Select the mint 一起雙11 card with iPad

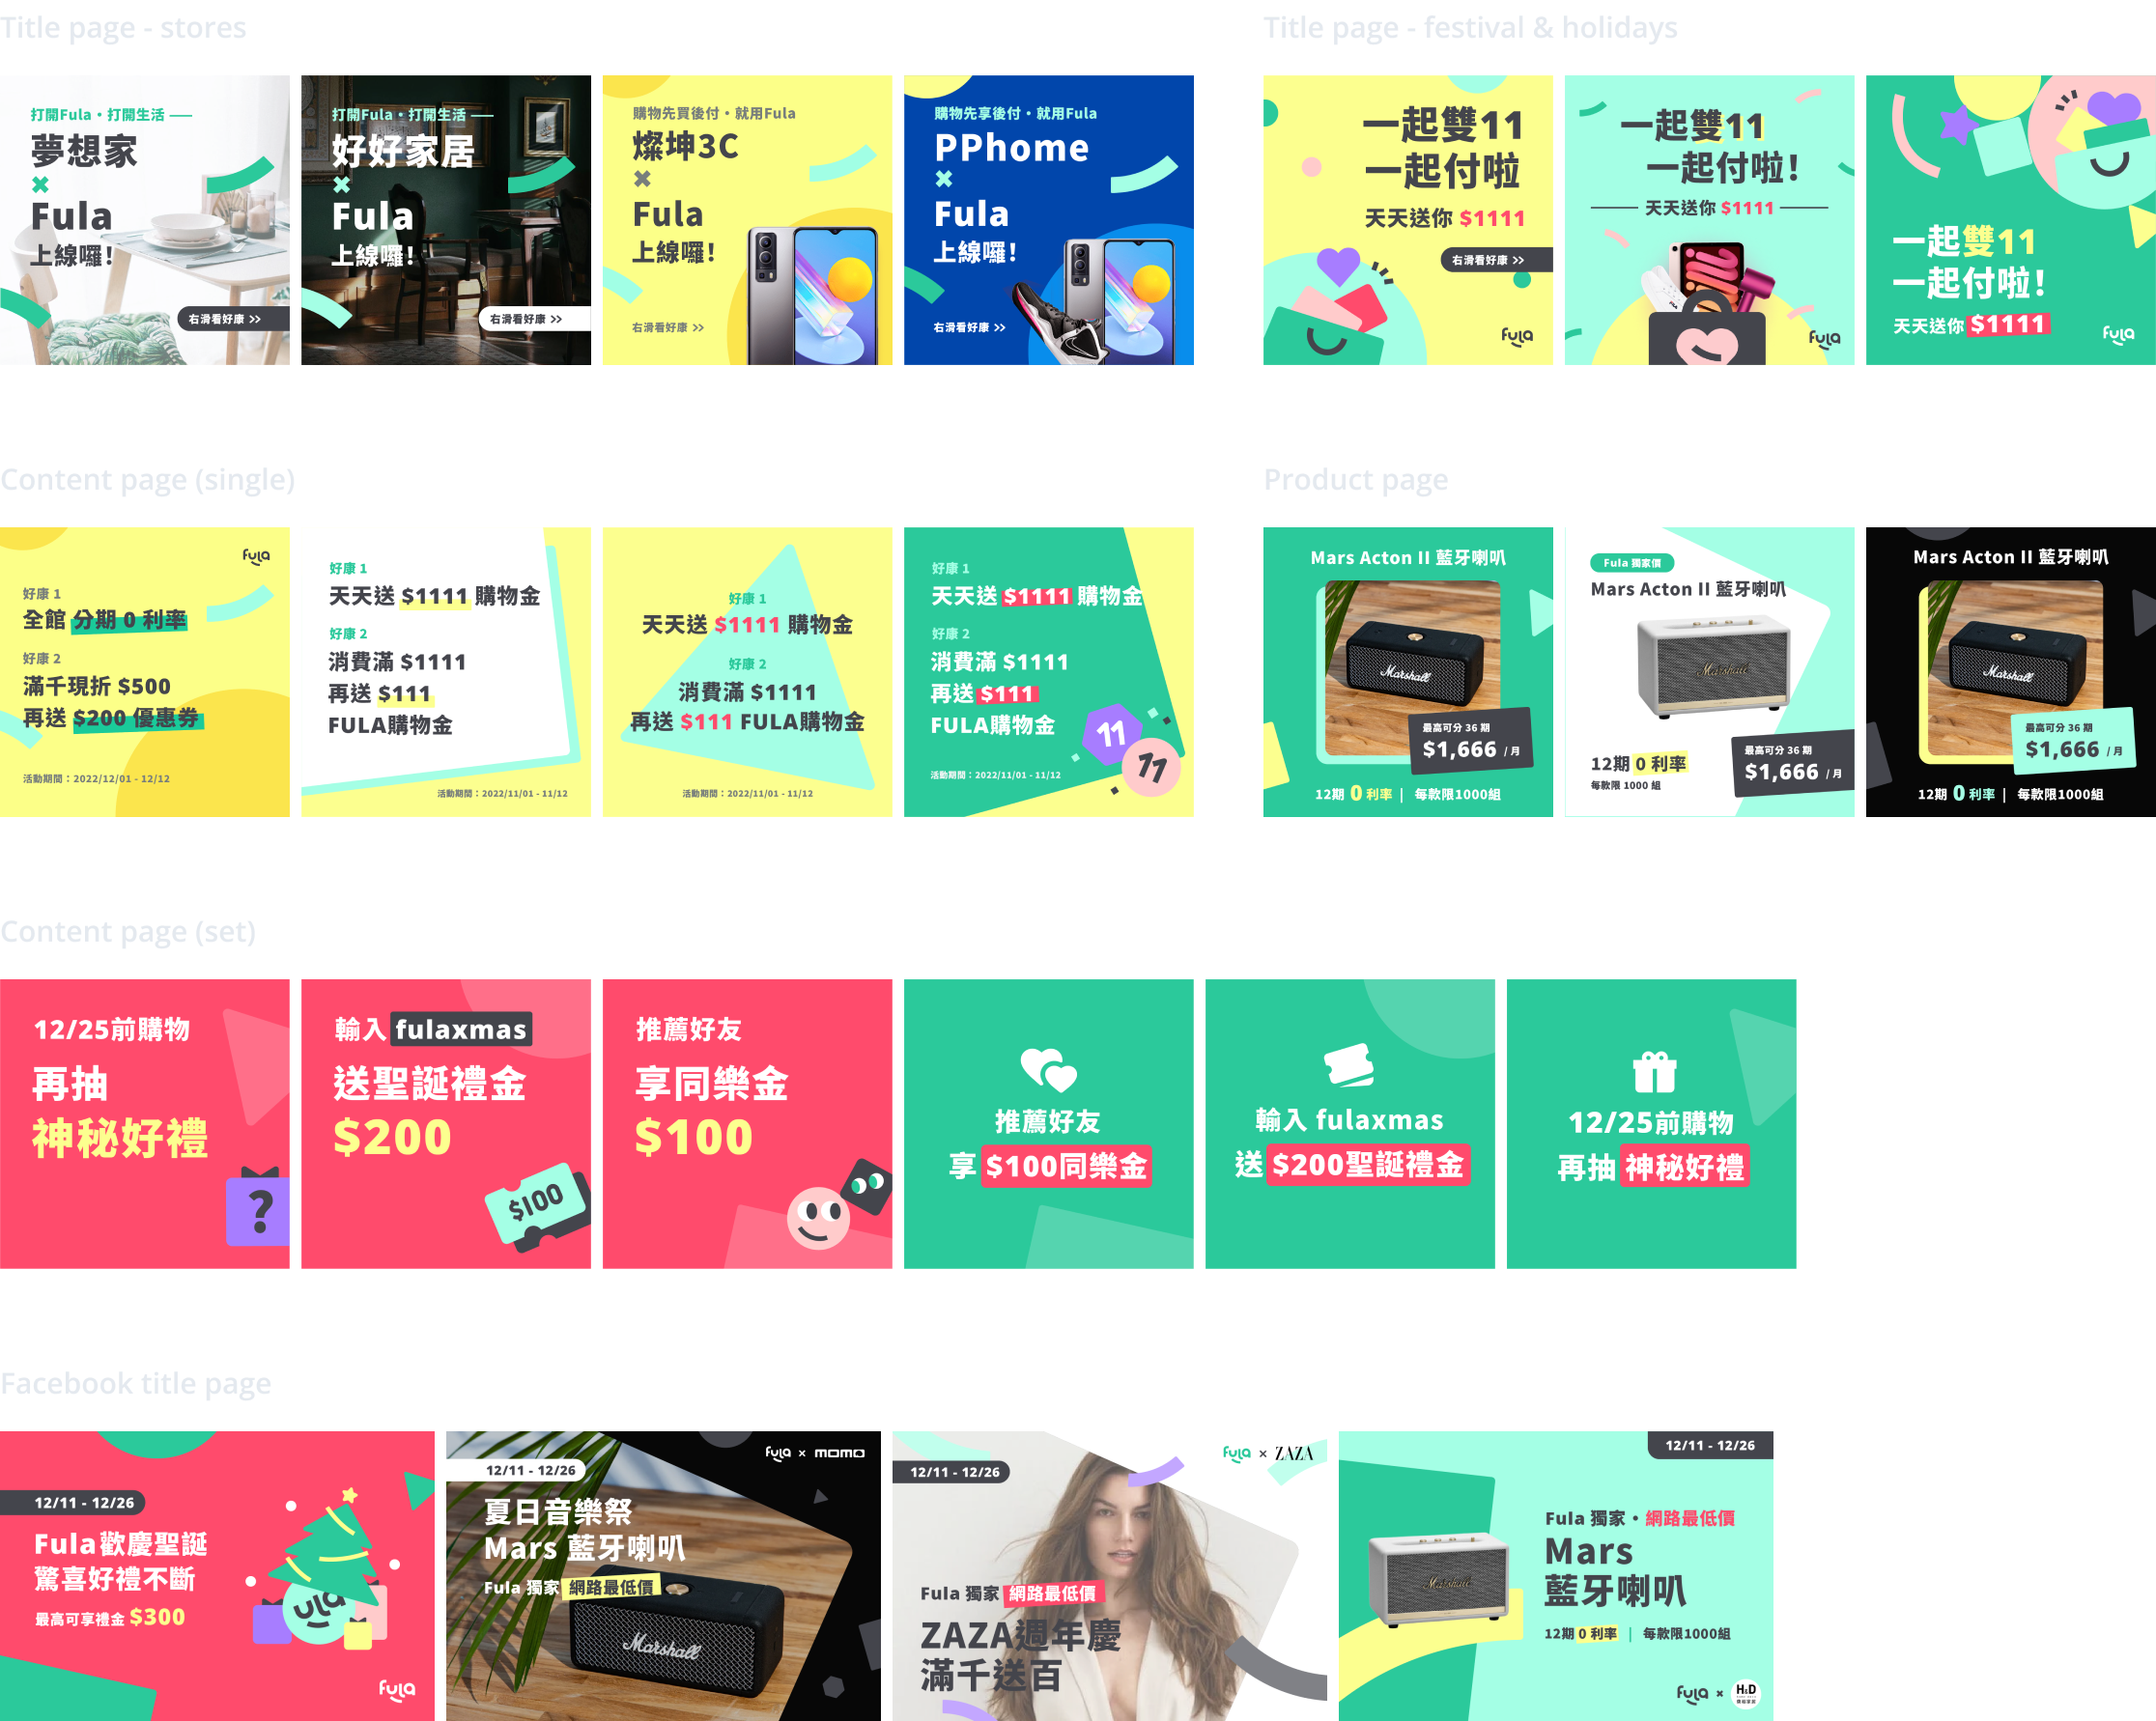click(x=1709, y=220)
